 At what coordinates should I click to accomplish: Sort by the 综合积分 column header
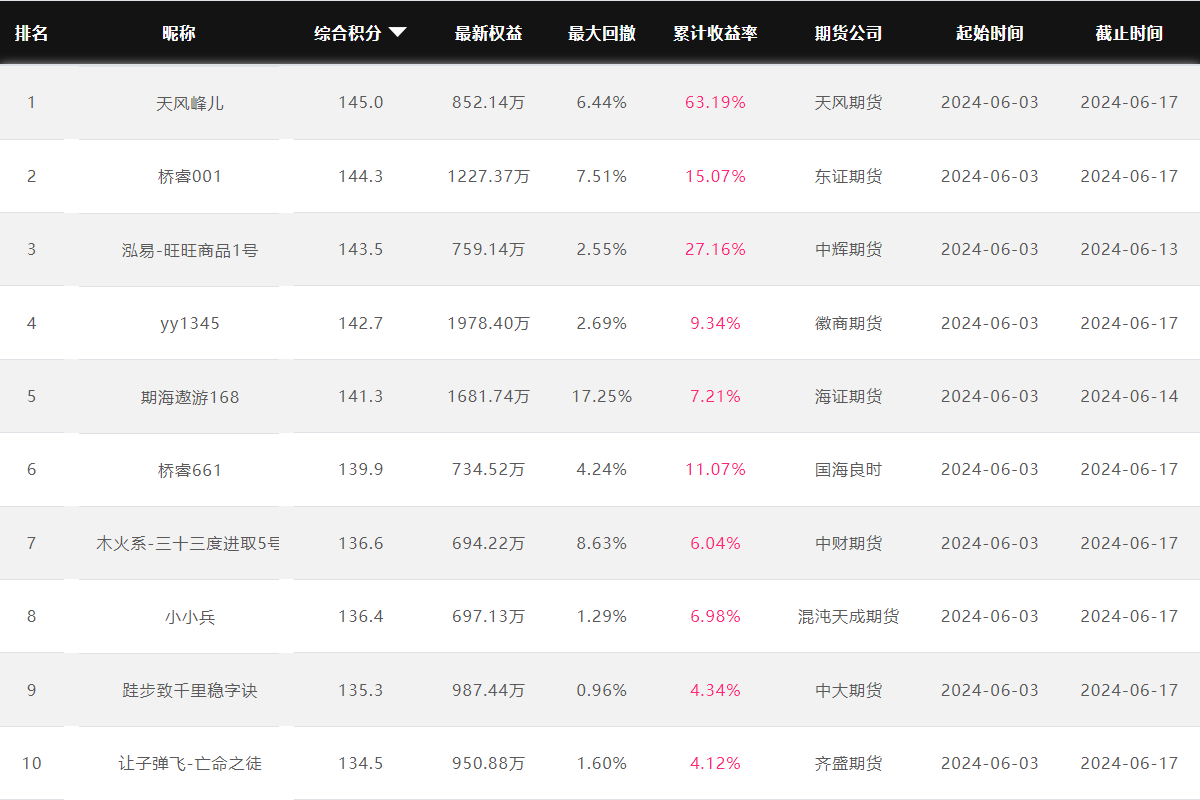tap(348, 33)
